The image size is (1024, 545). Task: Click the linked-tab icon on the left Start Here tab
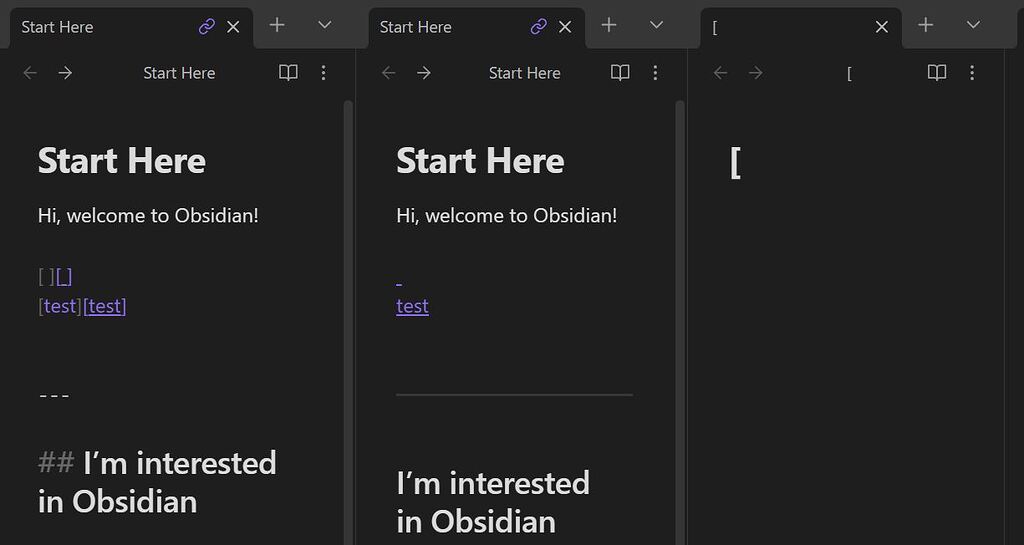(207, 27)
